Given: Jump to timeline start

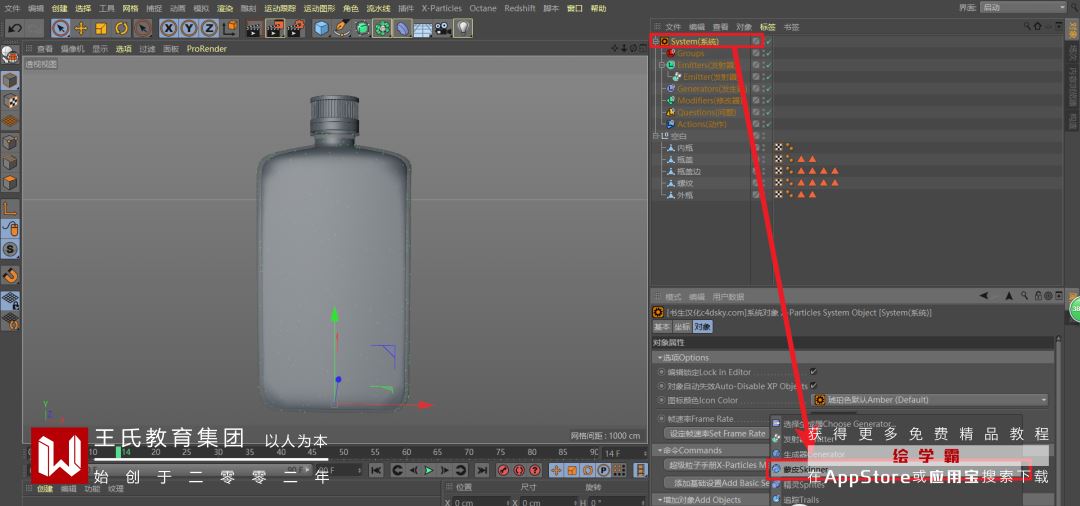Looking at the screenshot, I should [x=376, y=470].
